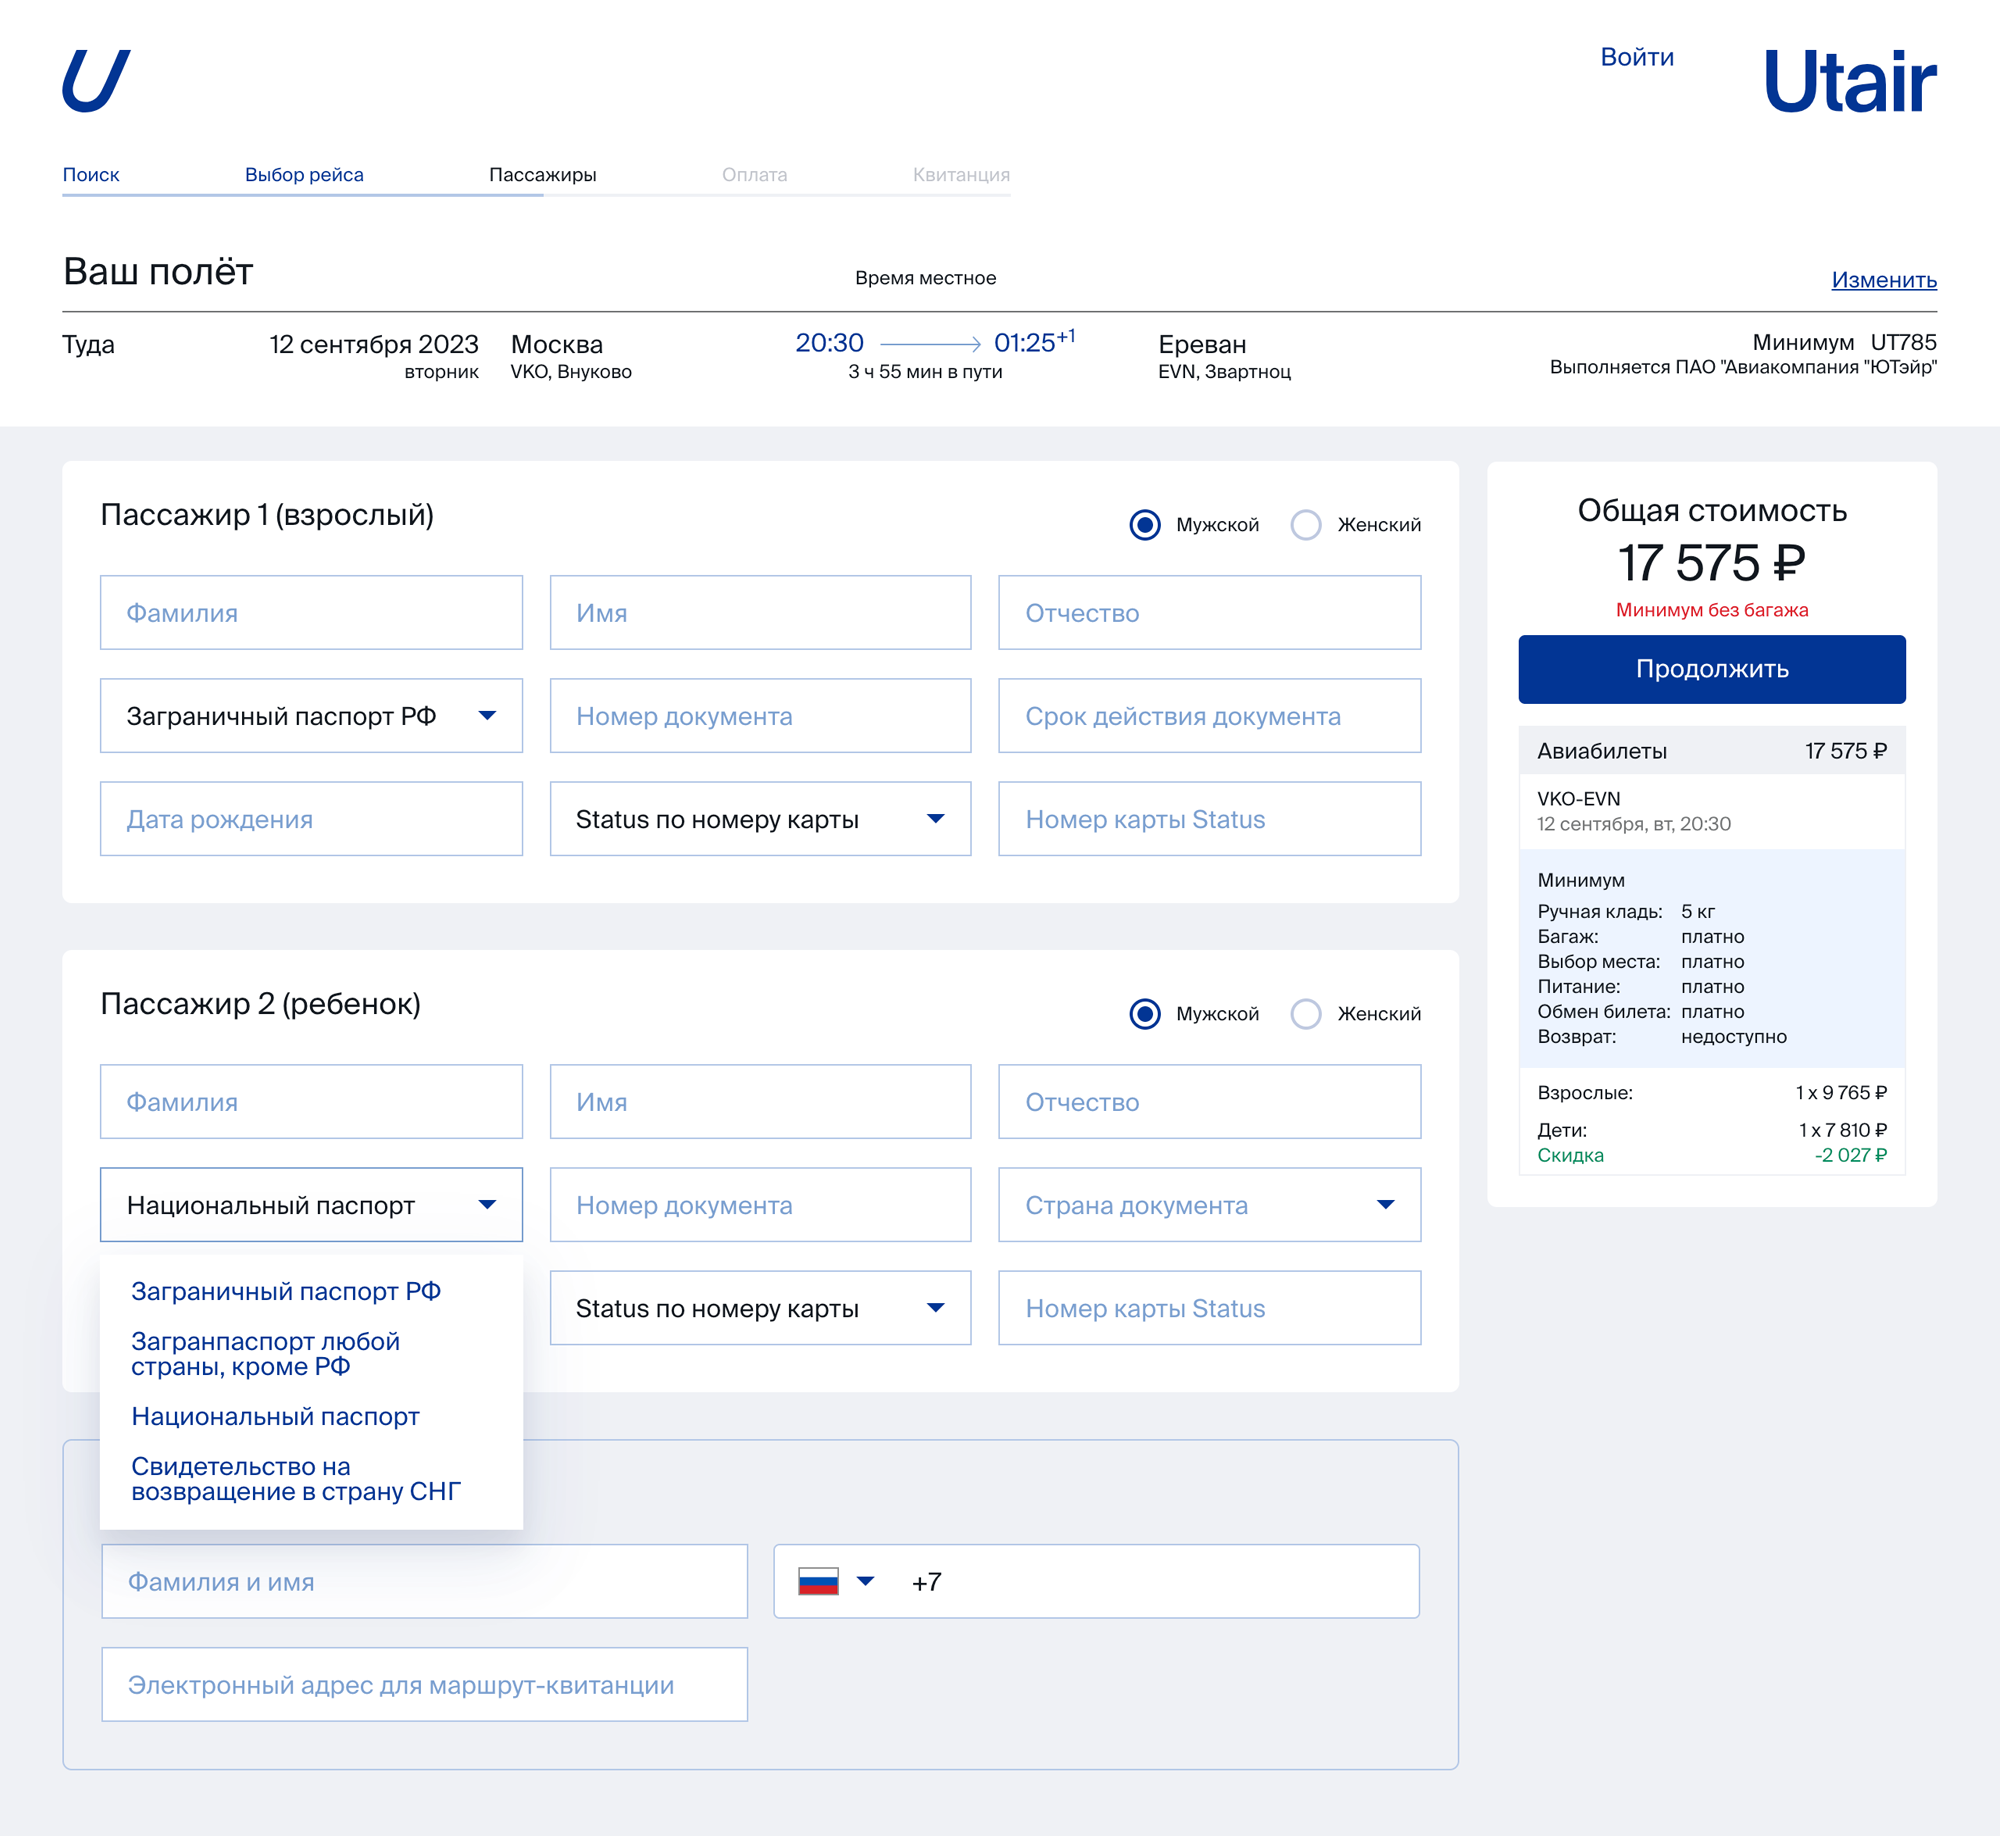Click the Ручная кладь 5 кг line
The width and height of the screenshot is (2000, 1836).
click(x=1626, y=911)
